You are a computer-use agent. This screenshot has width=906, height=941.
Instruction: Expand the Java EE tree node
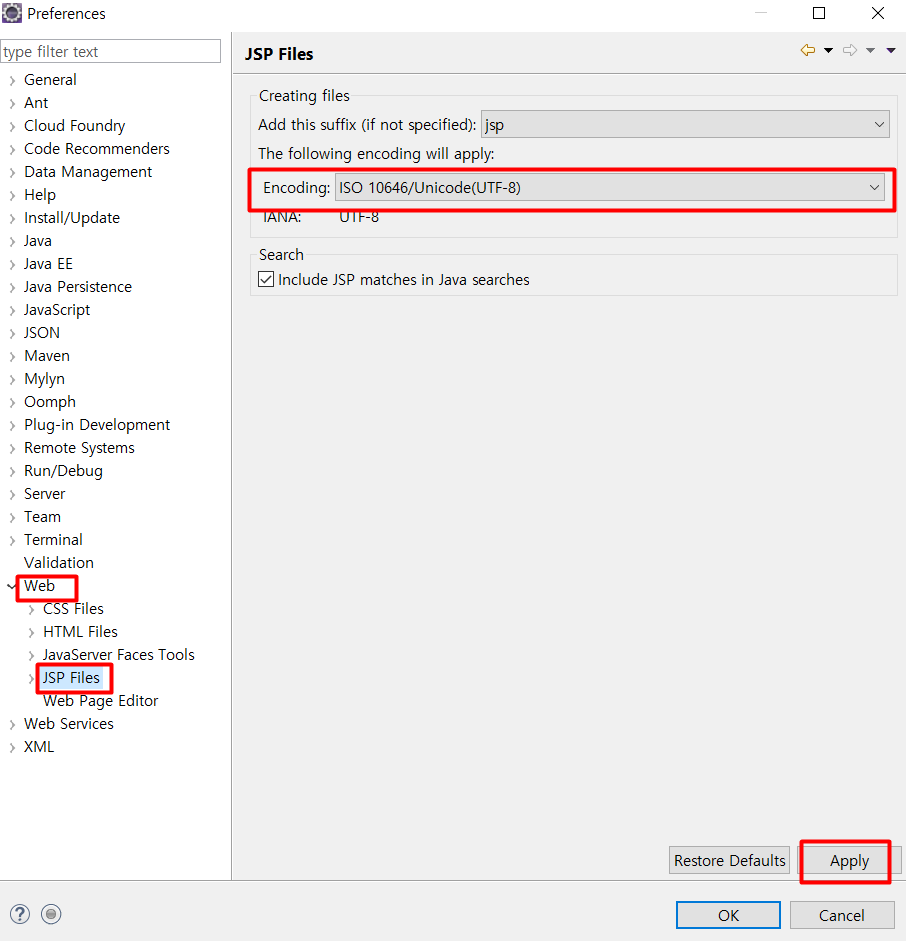click(x=13, y=264)
